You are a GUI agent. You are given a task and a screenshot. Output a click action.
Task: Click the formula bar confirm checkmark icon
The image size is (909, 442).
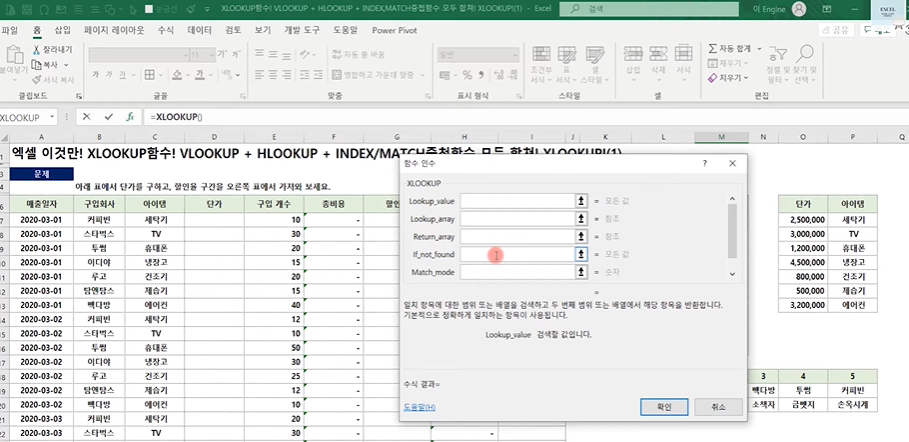(x=108, y=117)
